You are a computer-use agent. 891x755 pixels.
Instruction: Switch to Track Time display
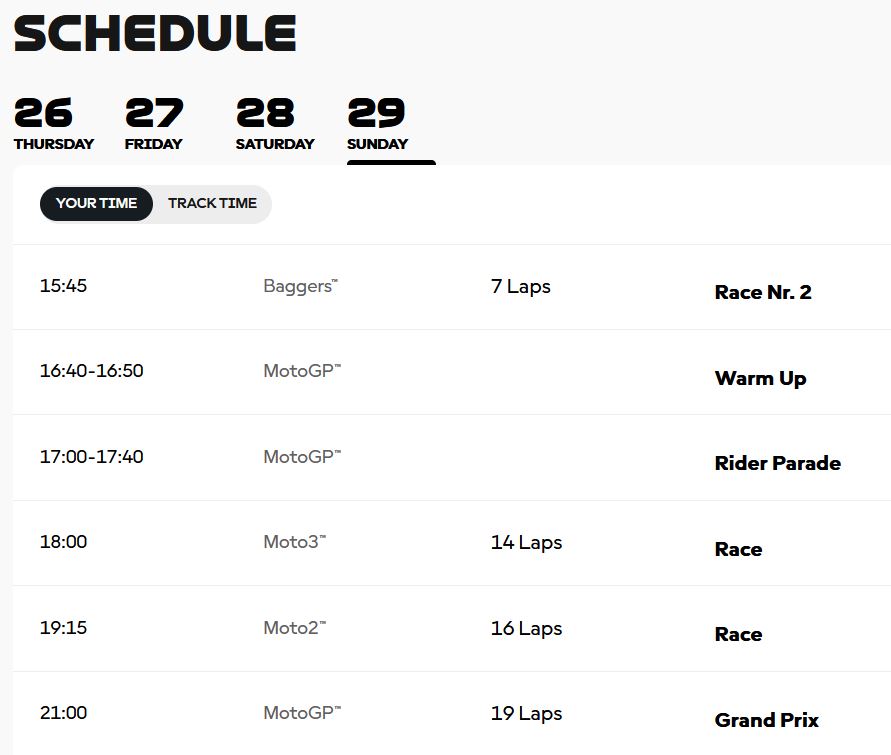[213, 203]
